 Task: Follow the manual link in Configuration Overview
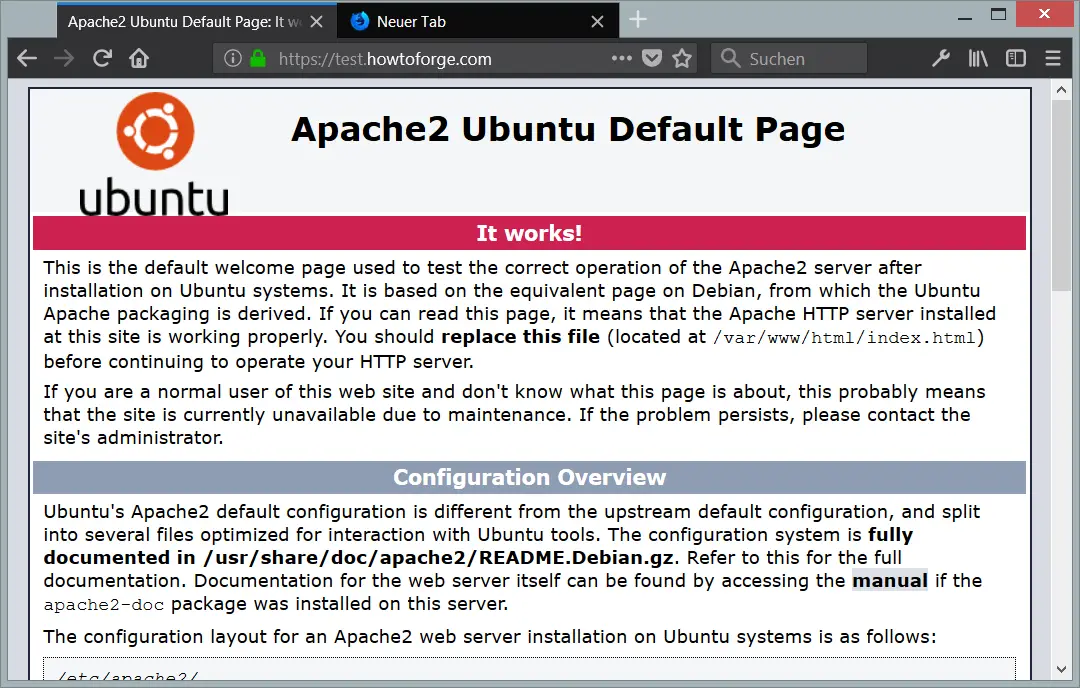coord(890,581)
